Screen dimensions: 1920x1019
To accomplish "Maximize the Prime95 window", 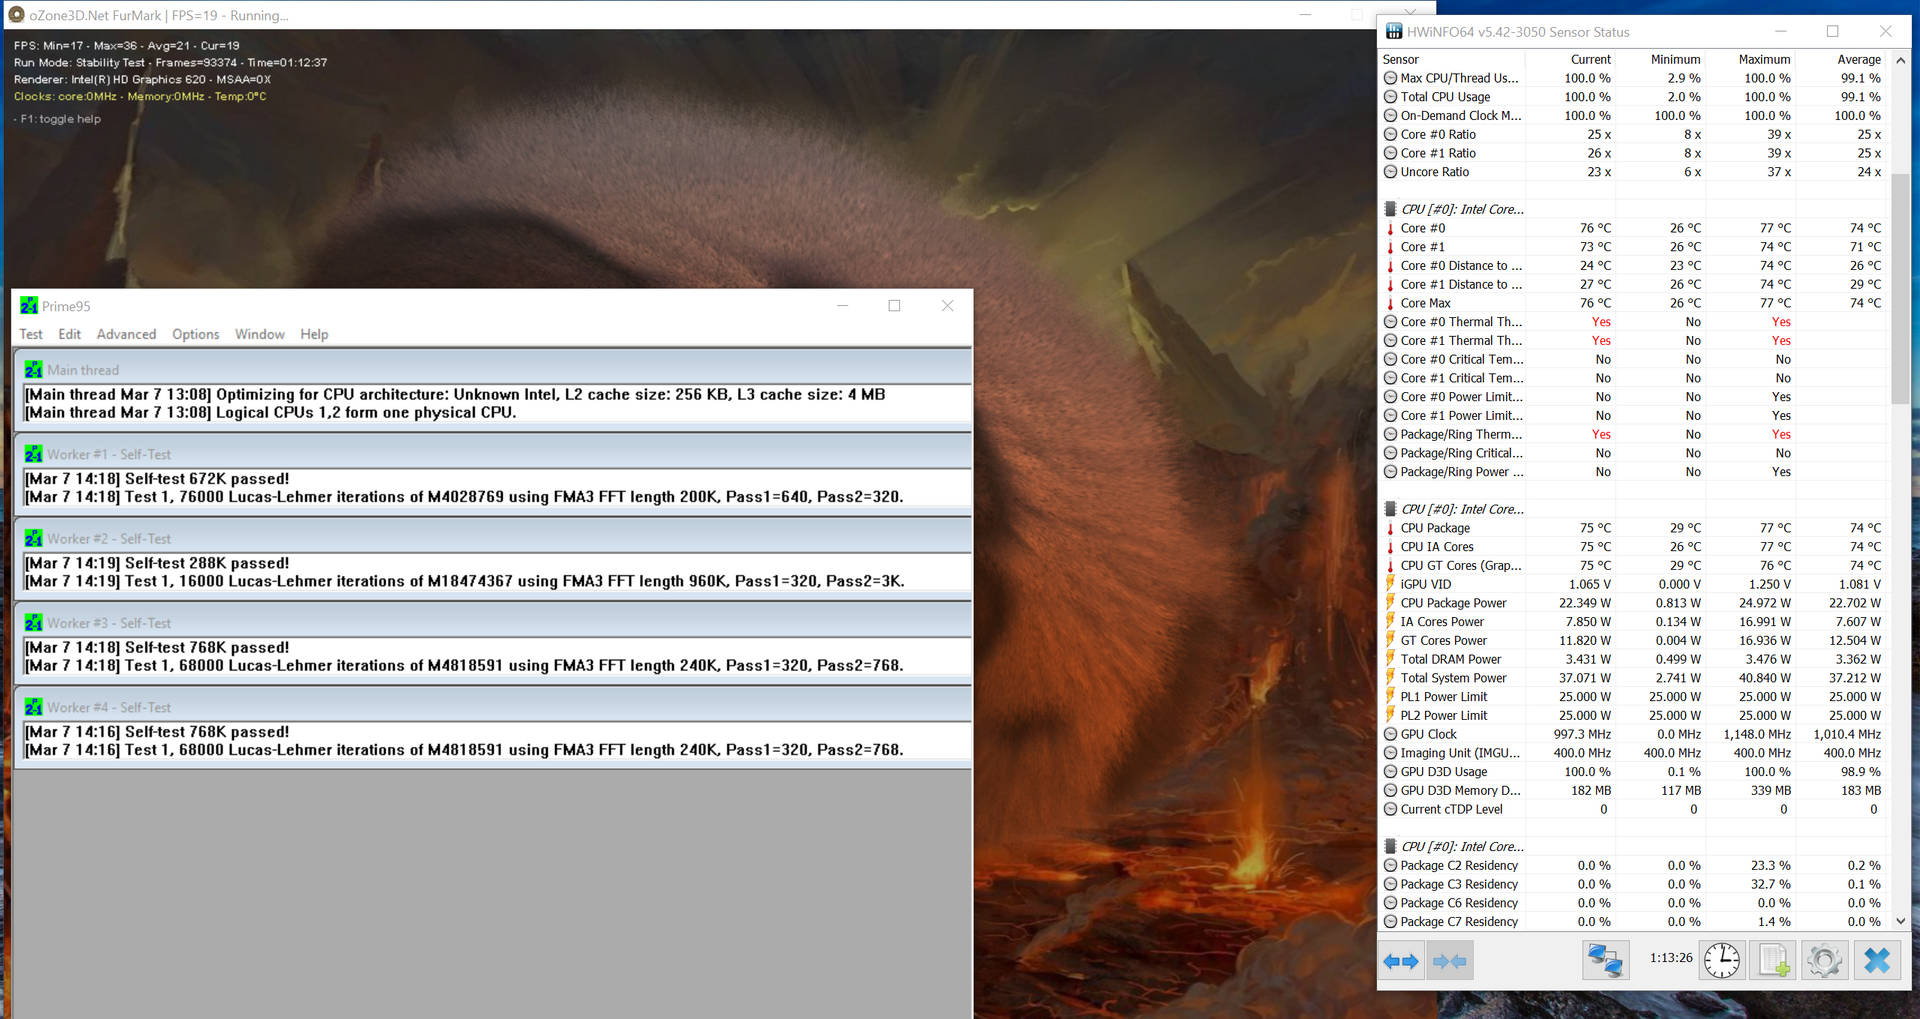I will click(x=894, y=306).
